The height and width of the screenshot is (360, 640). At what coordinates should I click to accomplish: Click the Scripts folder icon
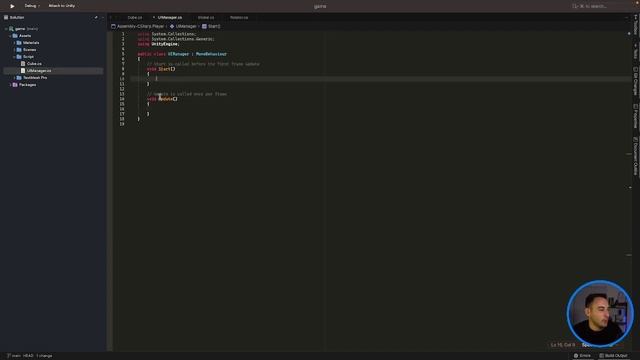[x=19, y=57]
